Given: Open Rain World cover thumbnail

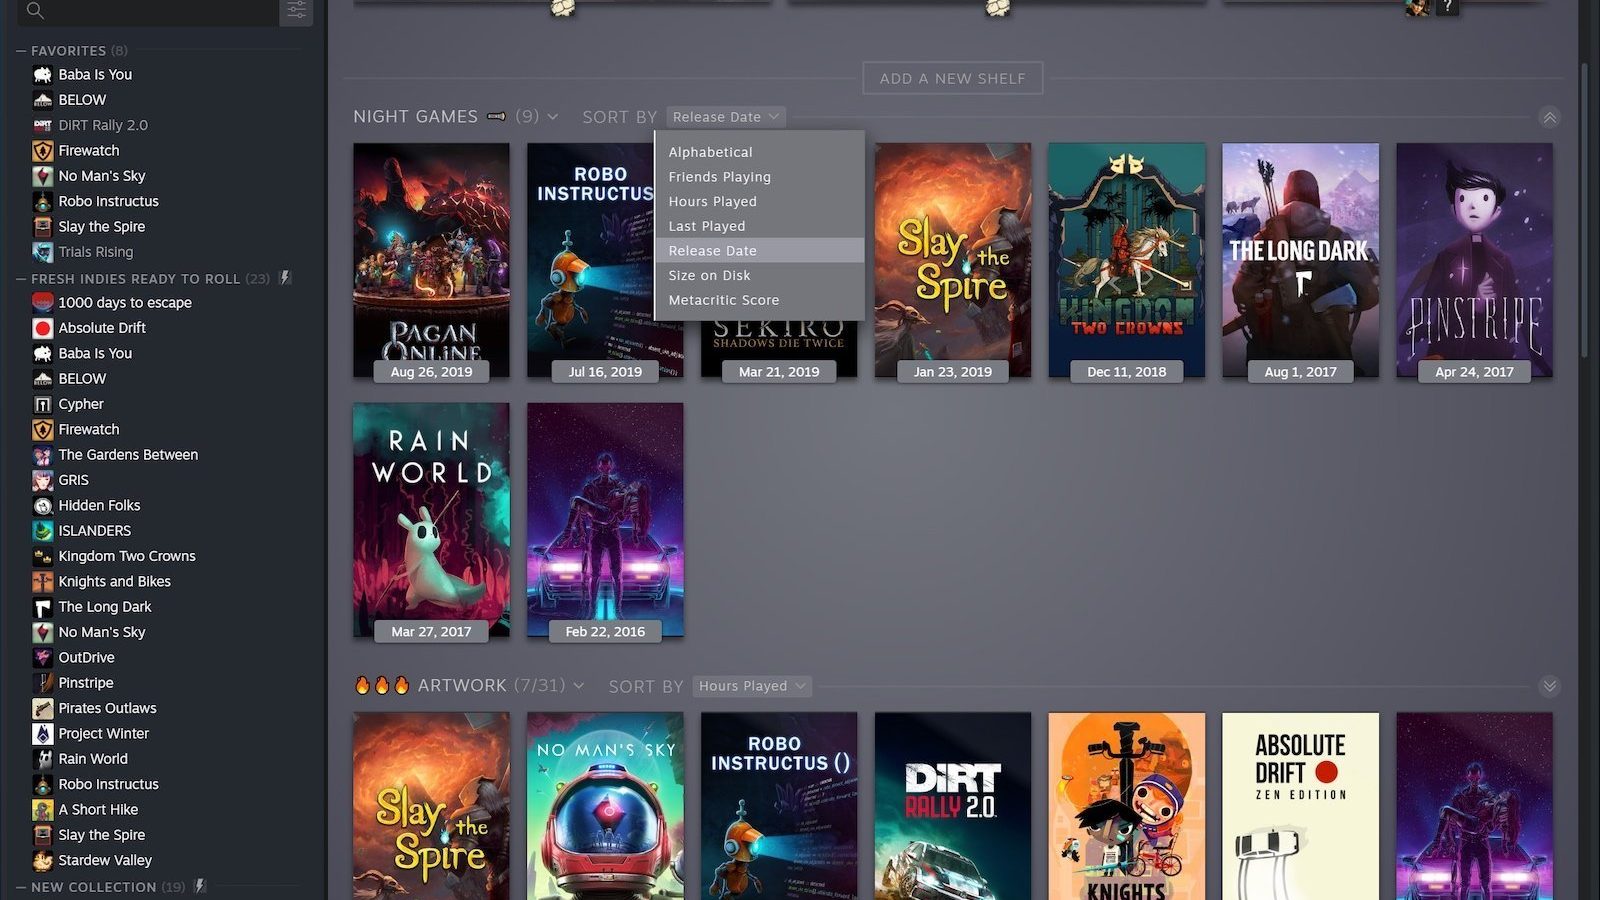Looking at the screenshot, I should [431, 520].
